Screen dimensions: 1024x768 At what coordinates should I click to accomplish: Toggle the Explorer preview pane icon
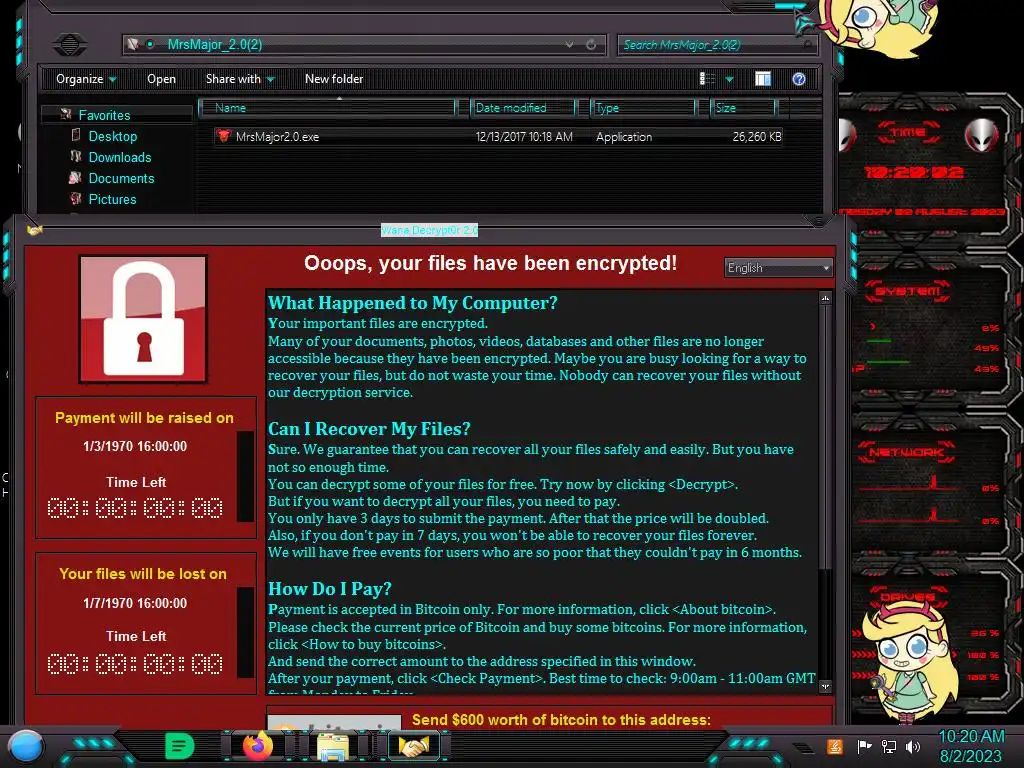coord(763,79)
